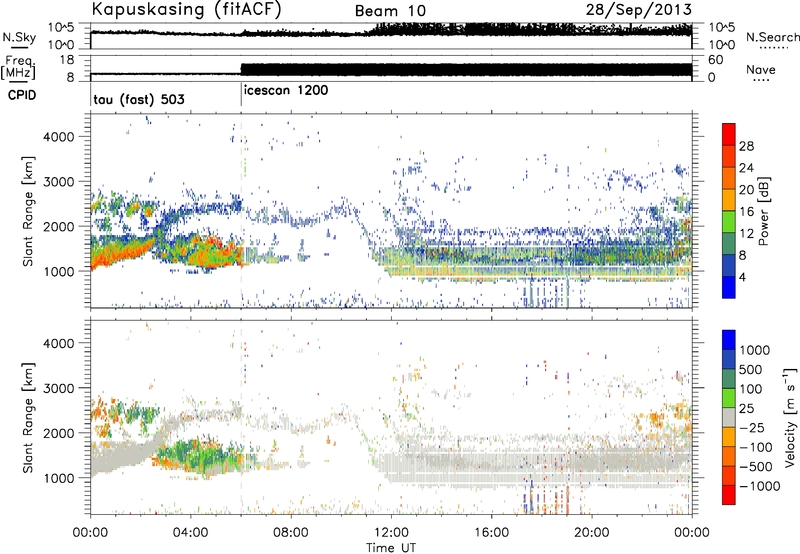Click the '28' power colorbar tick value

pos(746,146)
